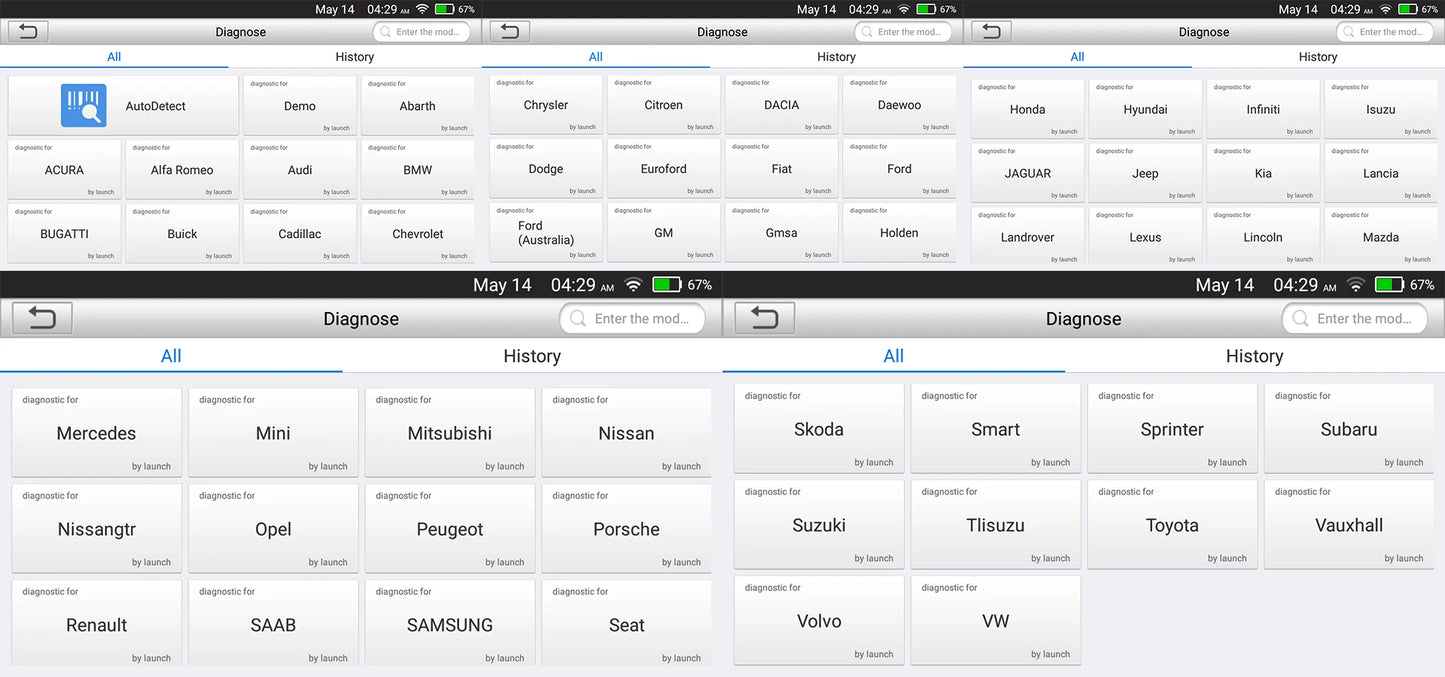Image resolution: width=1445 pixels, height=677 pixels.
Task: Select Dodge diagnostic tile
Action: [x=546, y=168]
